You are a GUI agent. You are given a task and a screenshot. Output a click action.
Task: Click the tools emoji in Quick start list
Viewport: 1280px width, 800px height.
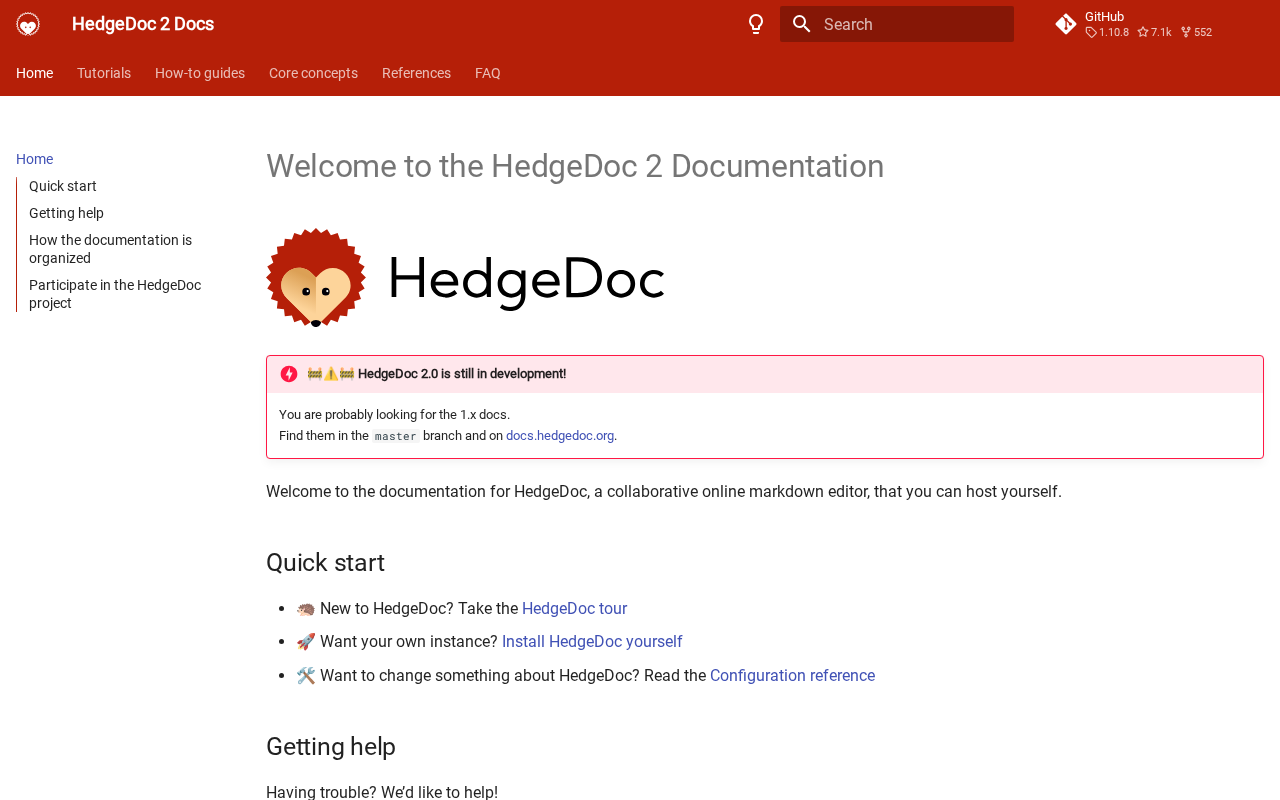pyautogui.click(x=306, y=676)
